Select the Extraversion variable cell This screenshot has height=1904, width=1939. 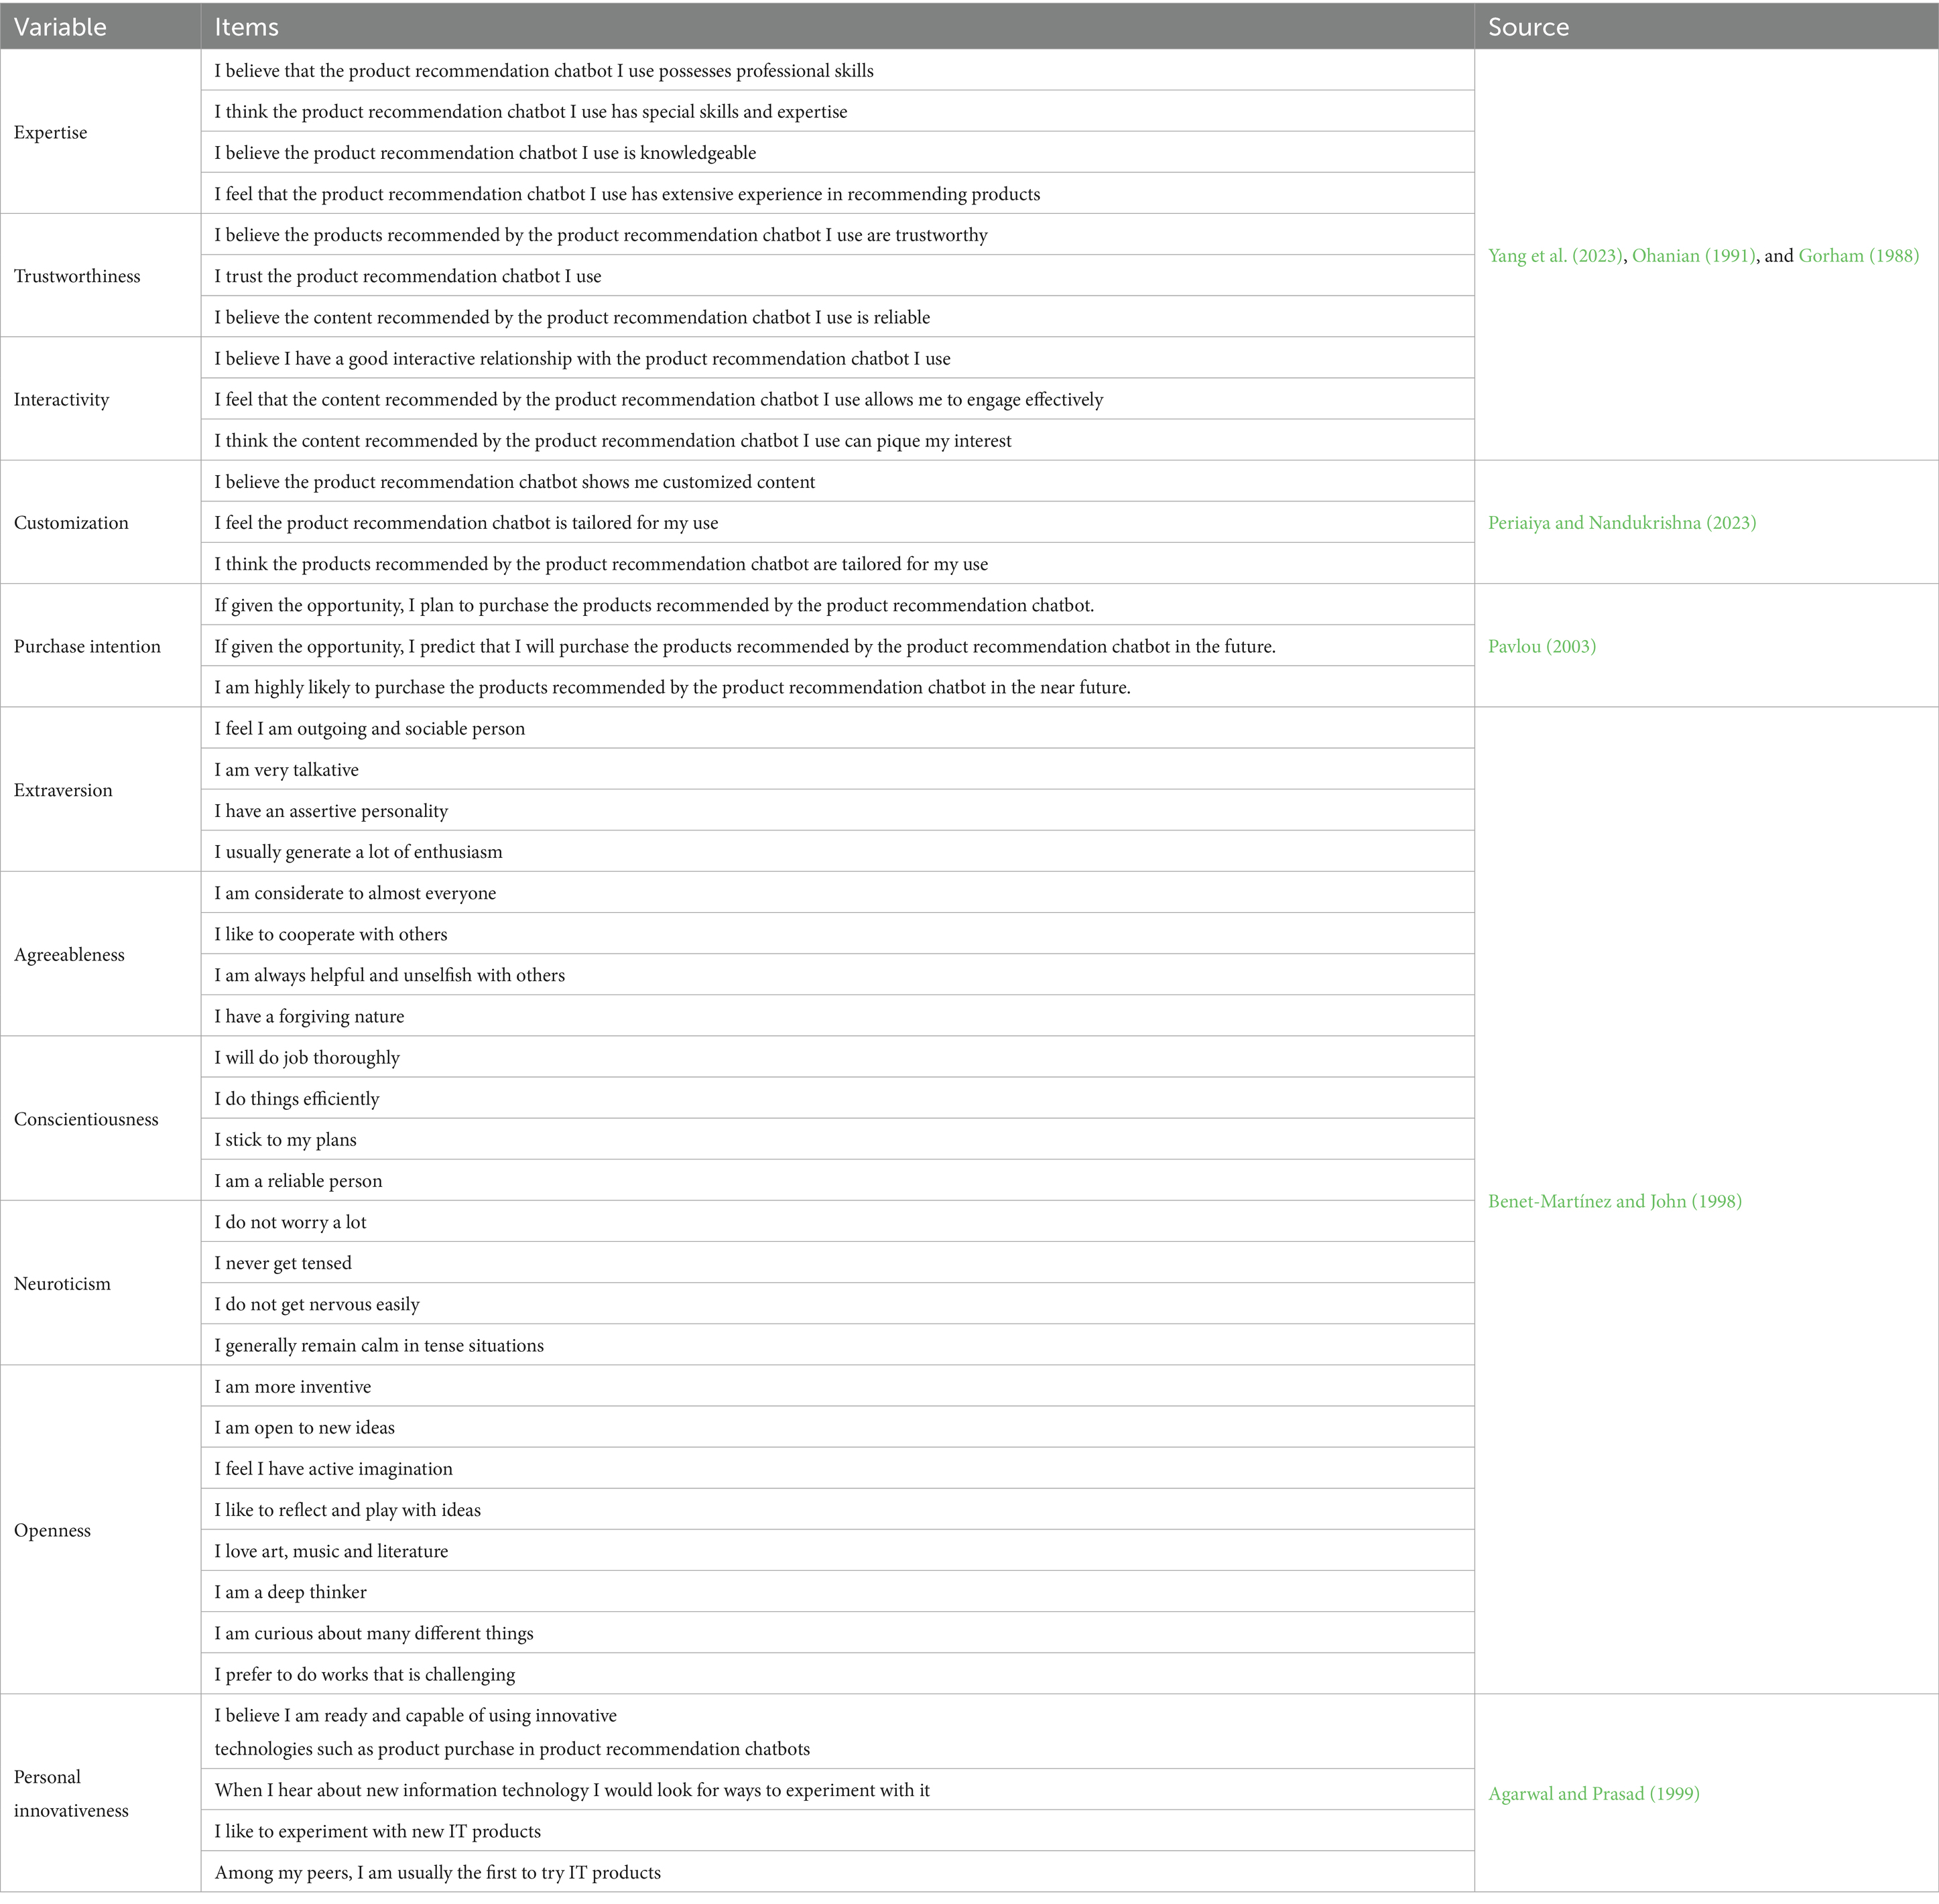pos(100,790)
